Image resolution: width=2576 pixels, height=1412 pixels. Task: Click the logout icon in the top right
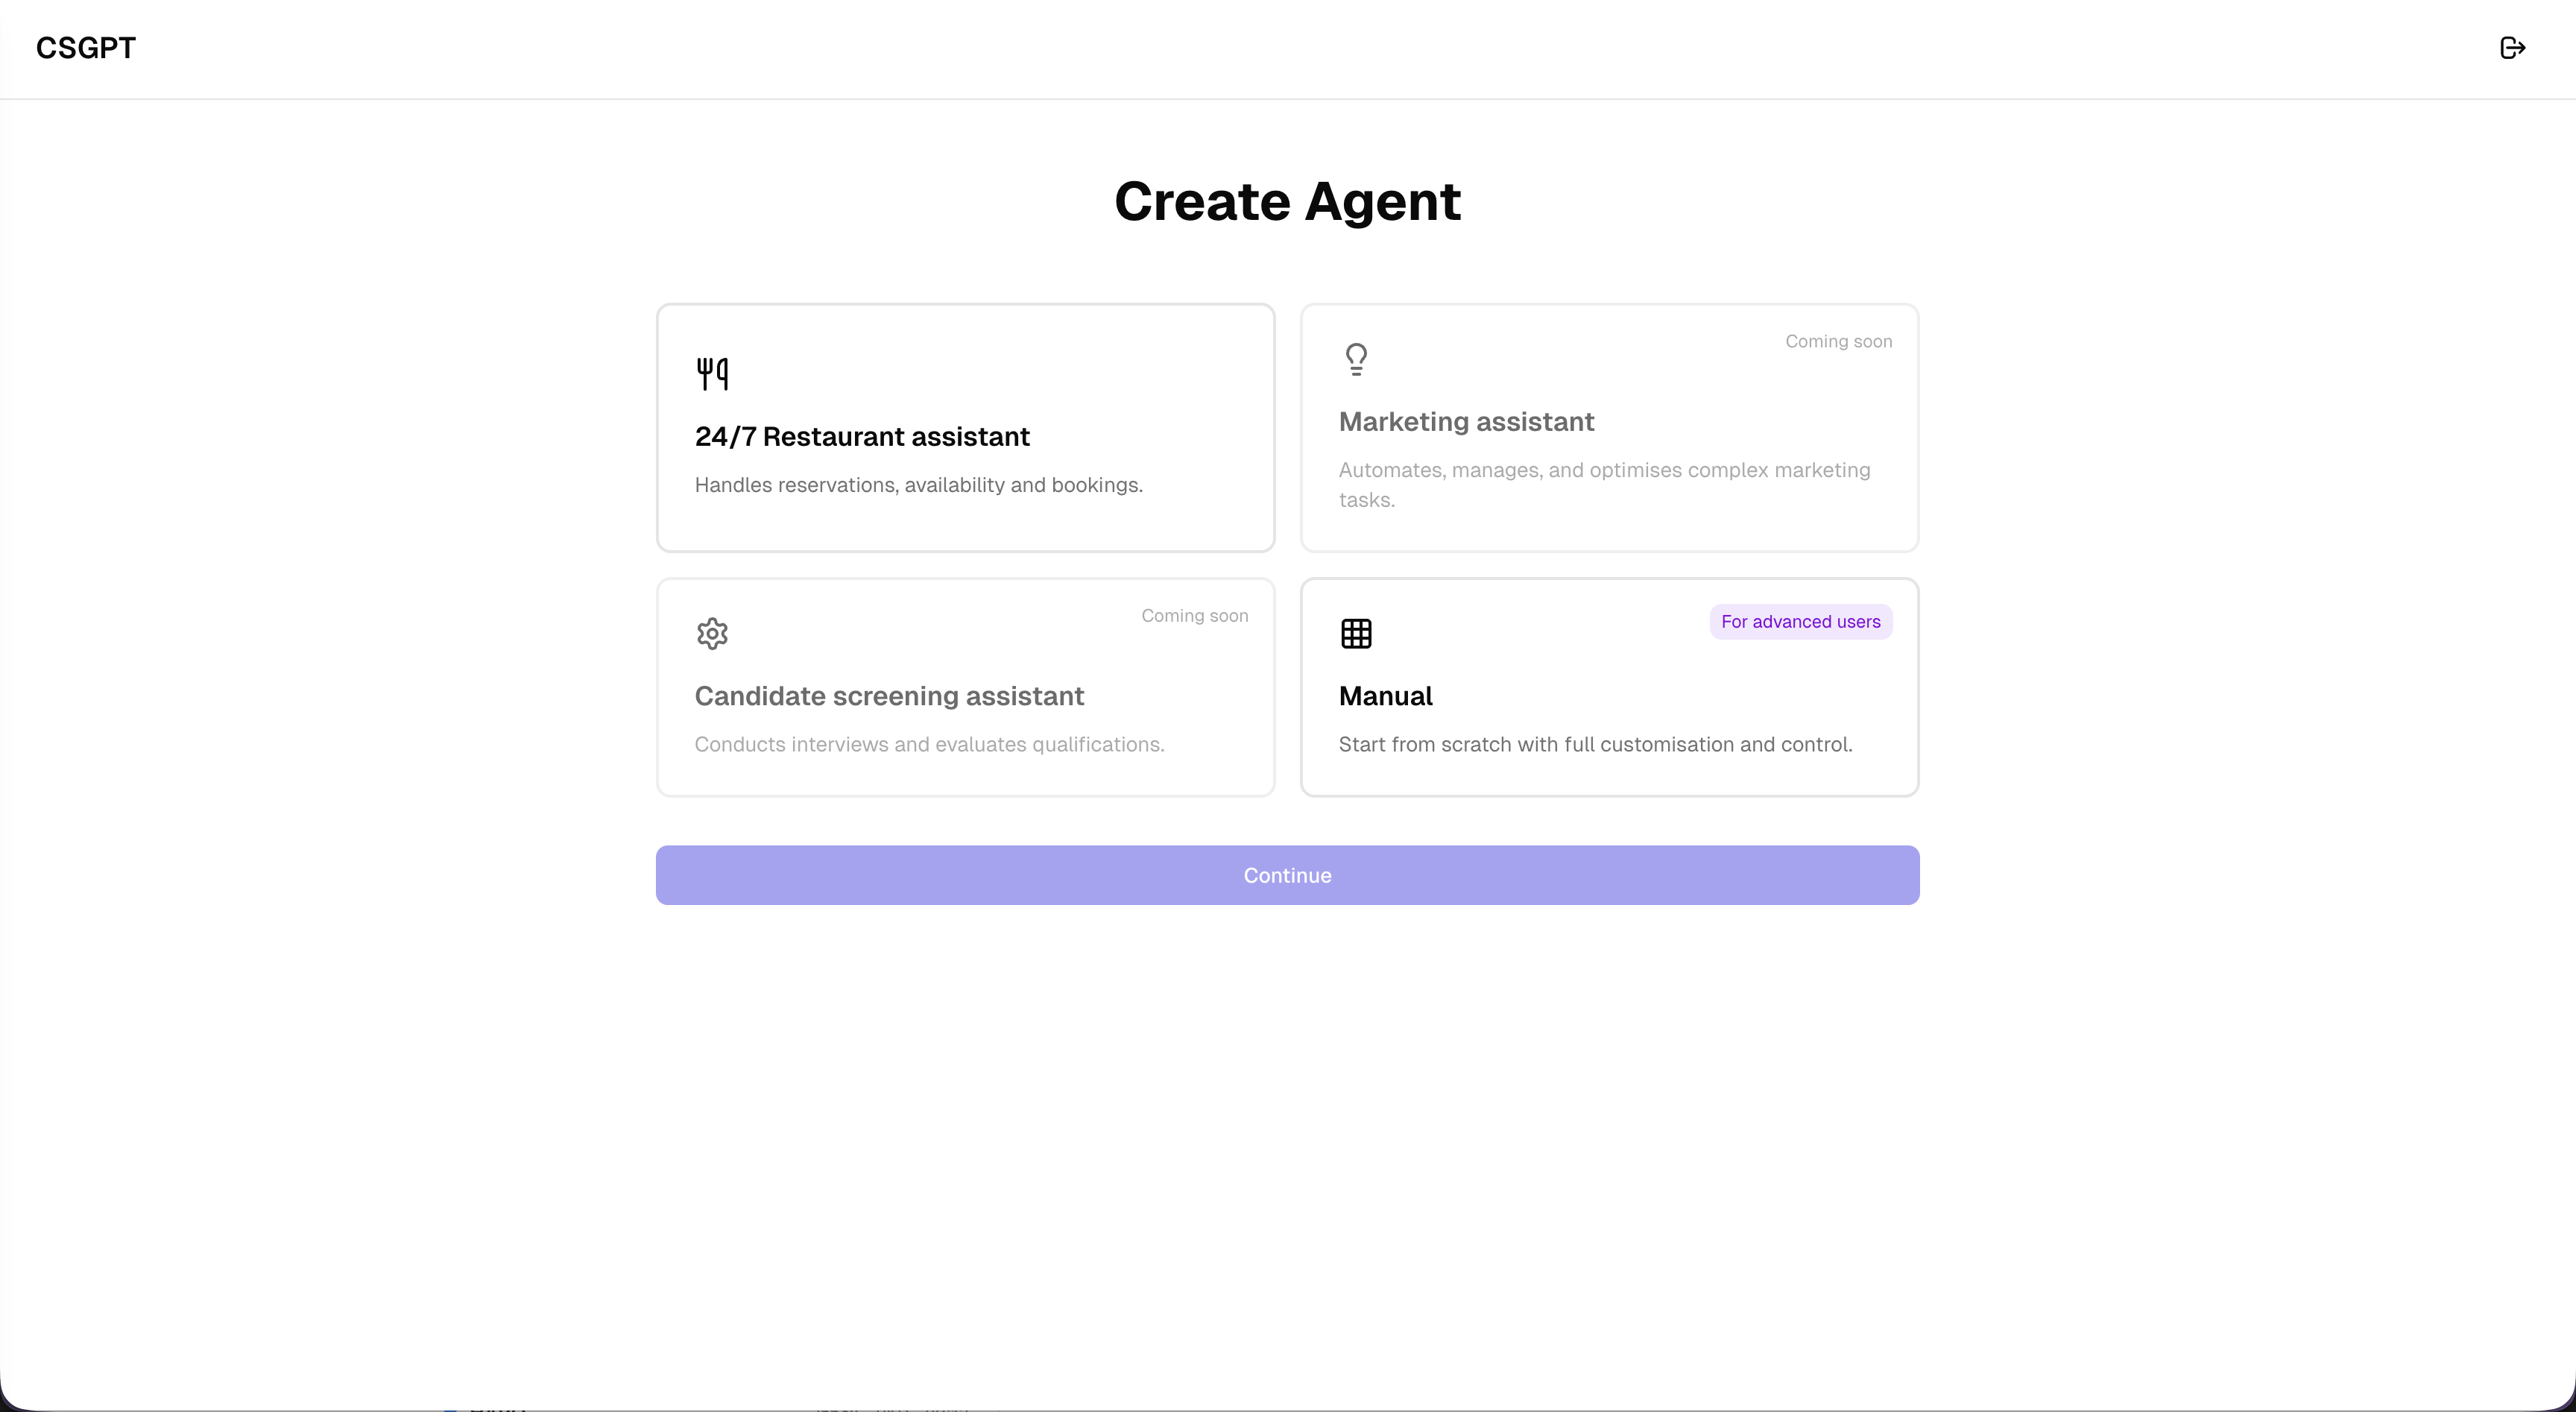2513,47
